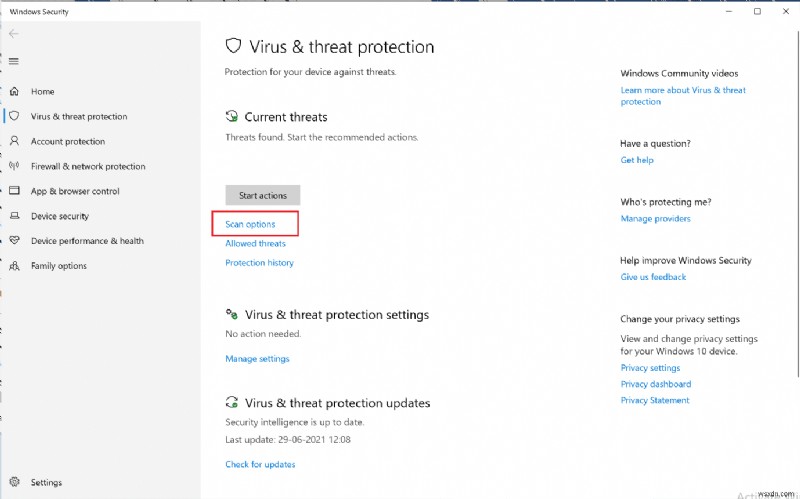
Task: Click the Device performance & health heart icon
Action: (x=14, y=241)
